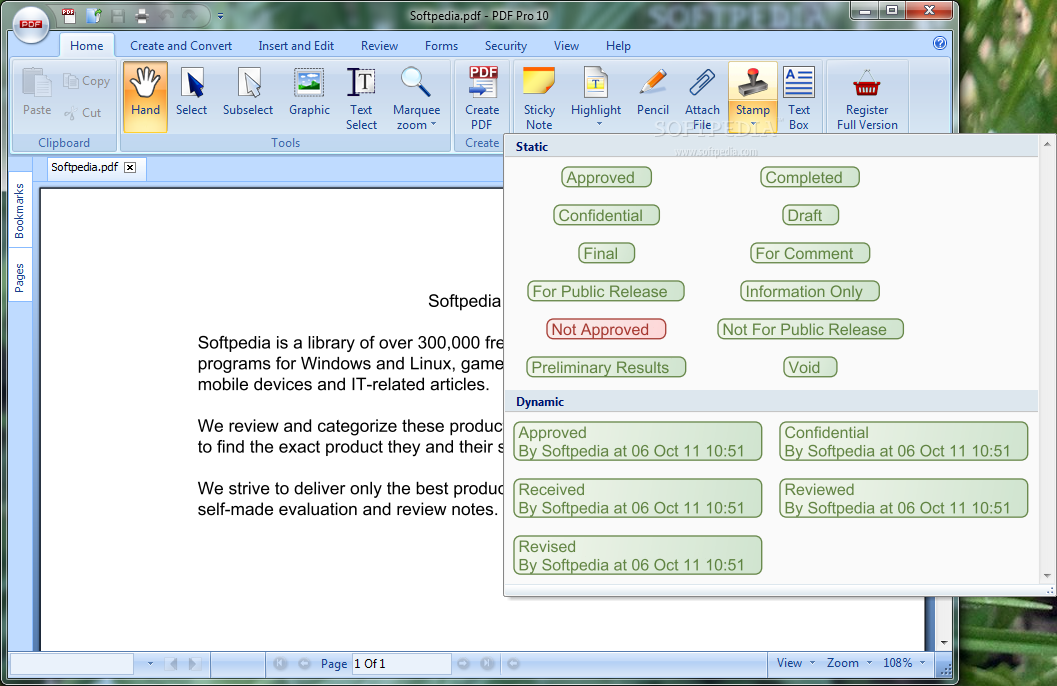1057x686 pixels.
Task: Switch to the Home ribbon tab
Action: pyautogui.click(x=86, y=46)
